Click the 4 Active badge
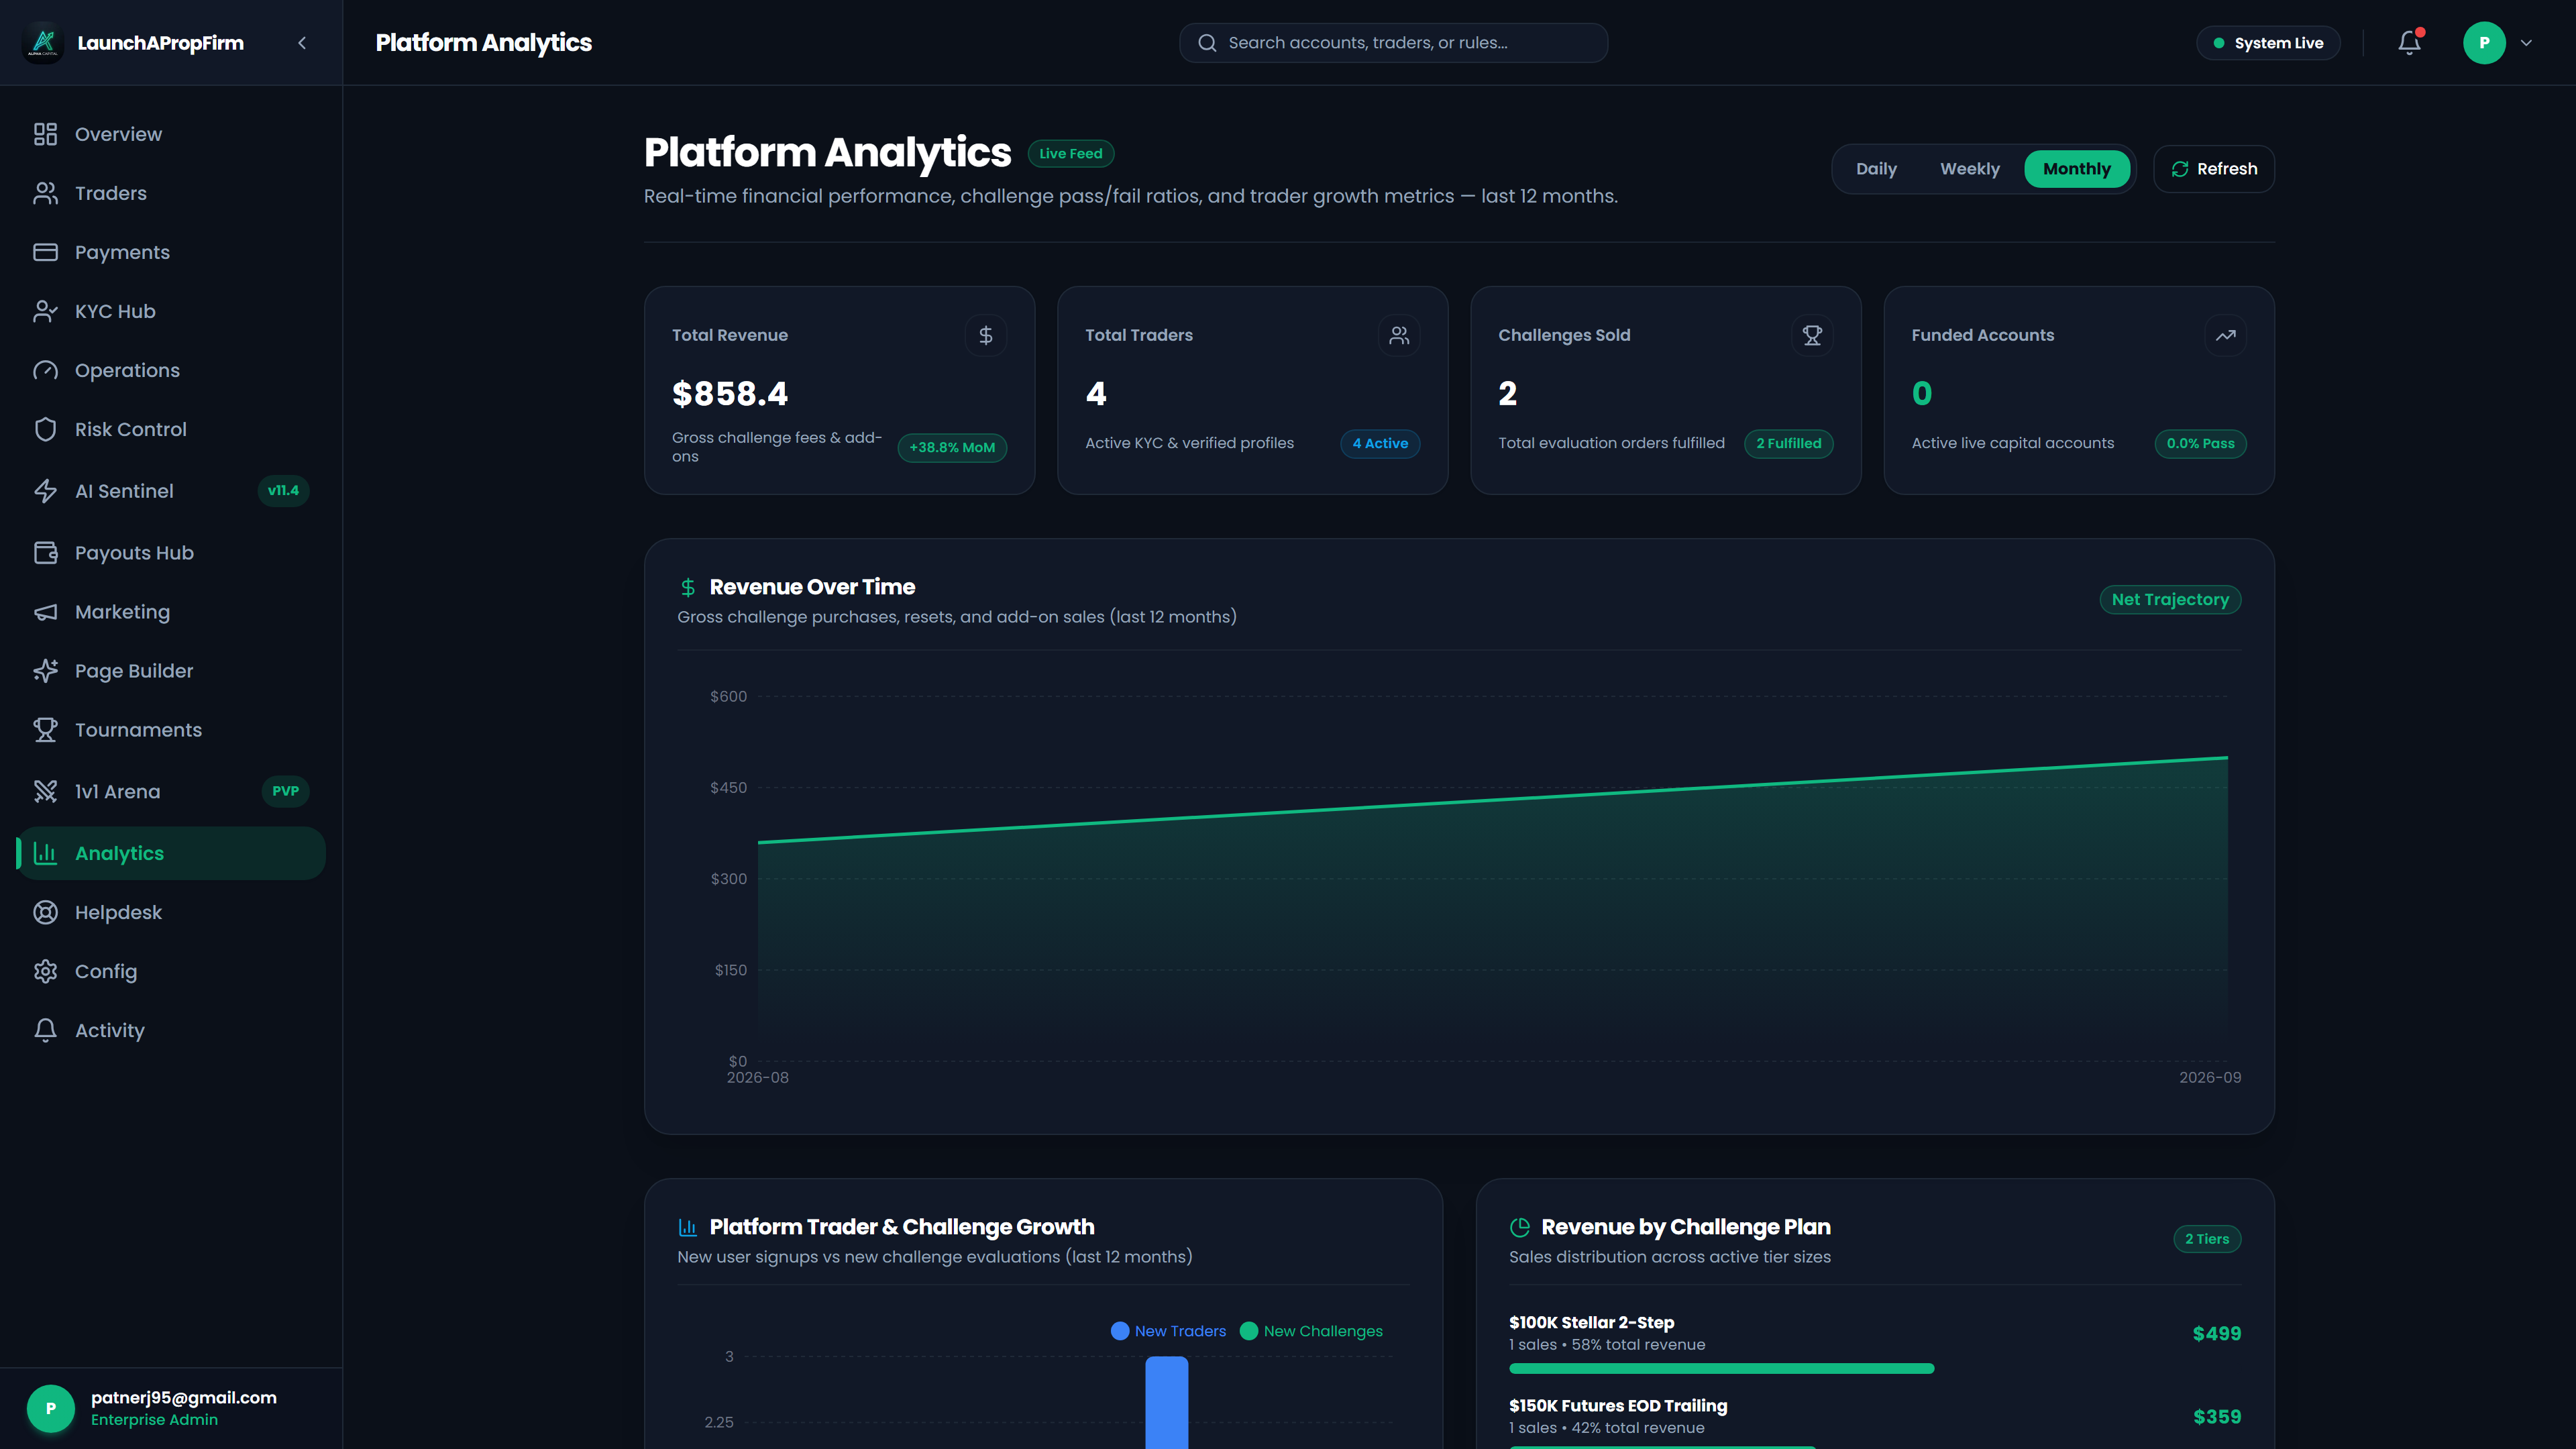The width and height of the screenshot is (2576, 1449). pos(1379,443)
